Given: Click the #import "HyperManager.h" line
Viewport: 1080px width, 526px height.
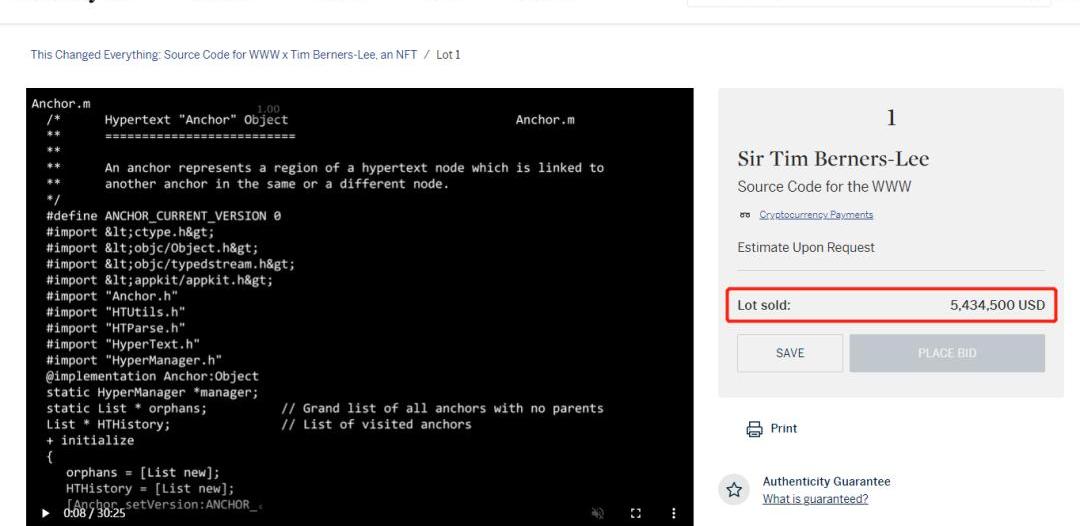Looking at the screenshot, I should [x=134, y=360].
